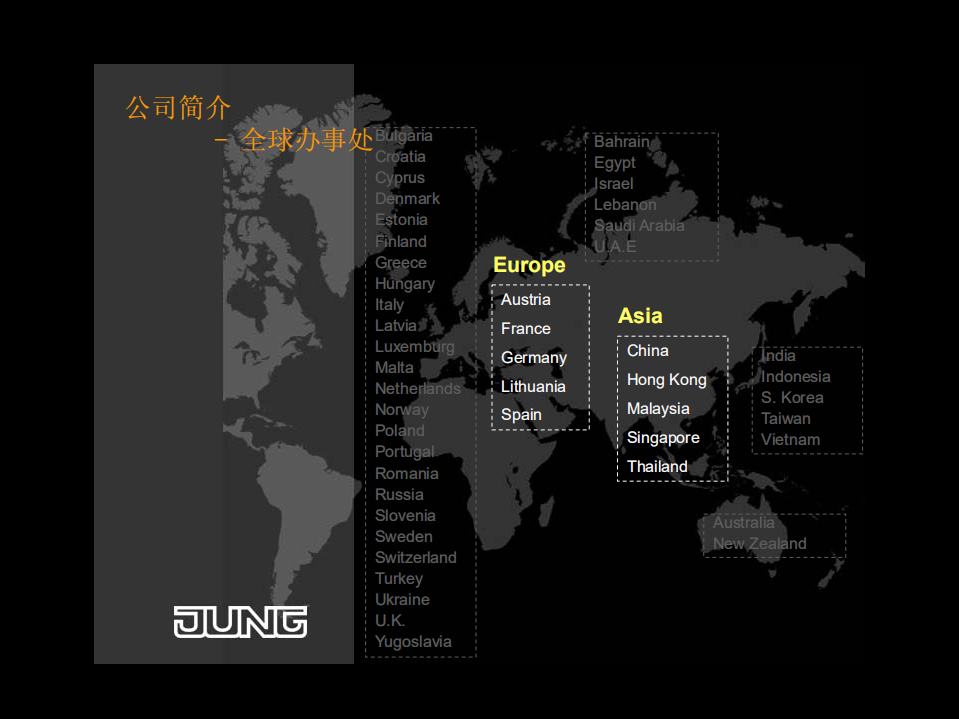
Task: Click the JUNG company logo
Action: pyautogui.click(x=239, y=622)
